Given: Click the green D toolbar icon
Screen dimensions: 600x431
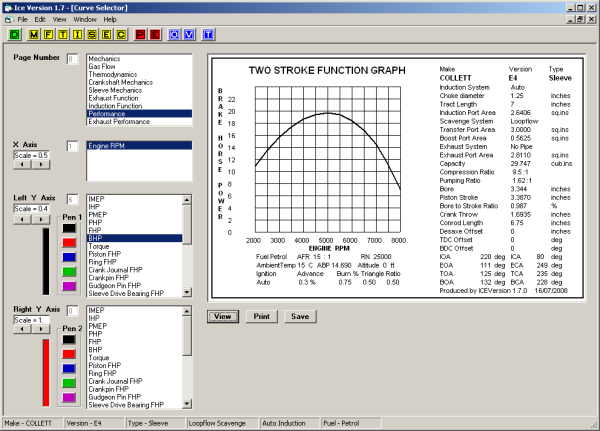Looking at the screenshot, I should 15,35.
